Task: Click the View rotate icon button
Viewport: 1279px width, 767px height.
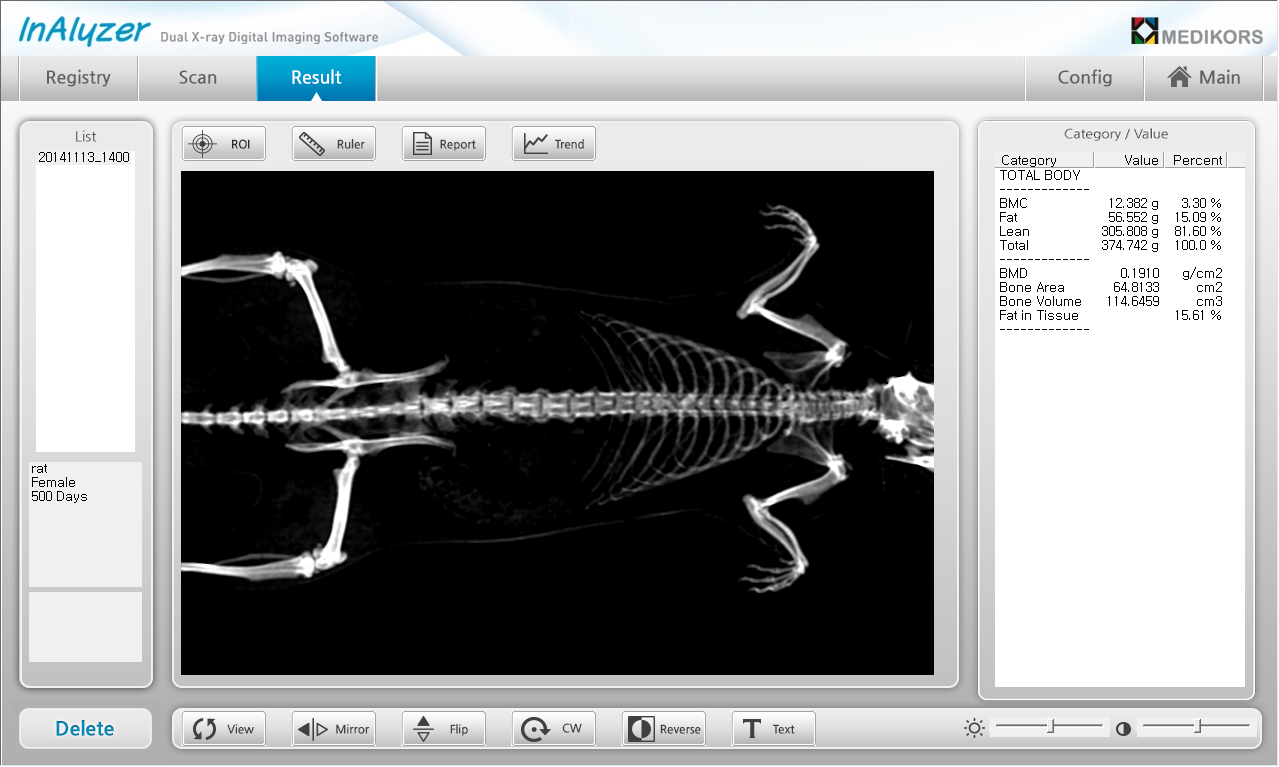Action: click(x=224, y=729)
